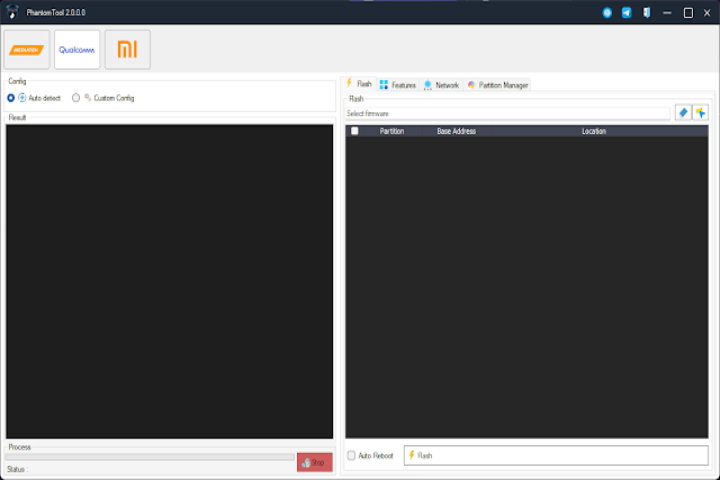Click the blue tag icon beside firmware field
This screenshot has height=480, width=720.
(x=683, y=113)
